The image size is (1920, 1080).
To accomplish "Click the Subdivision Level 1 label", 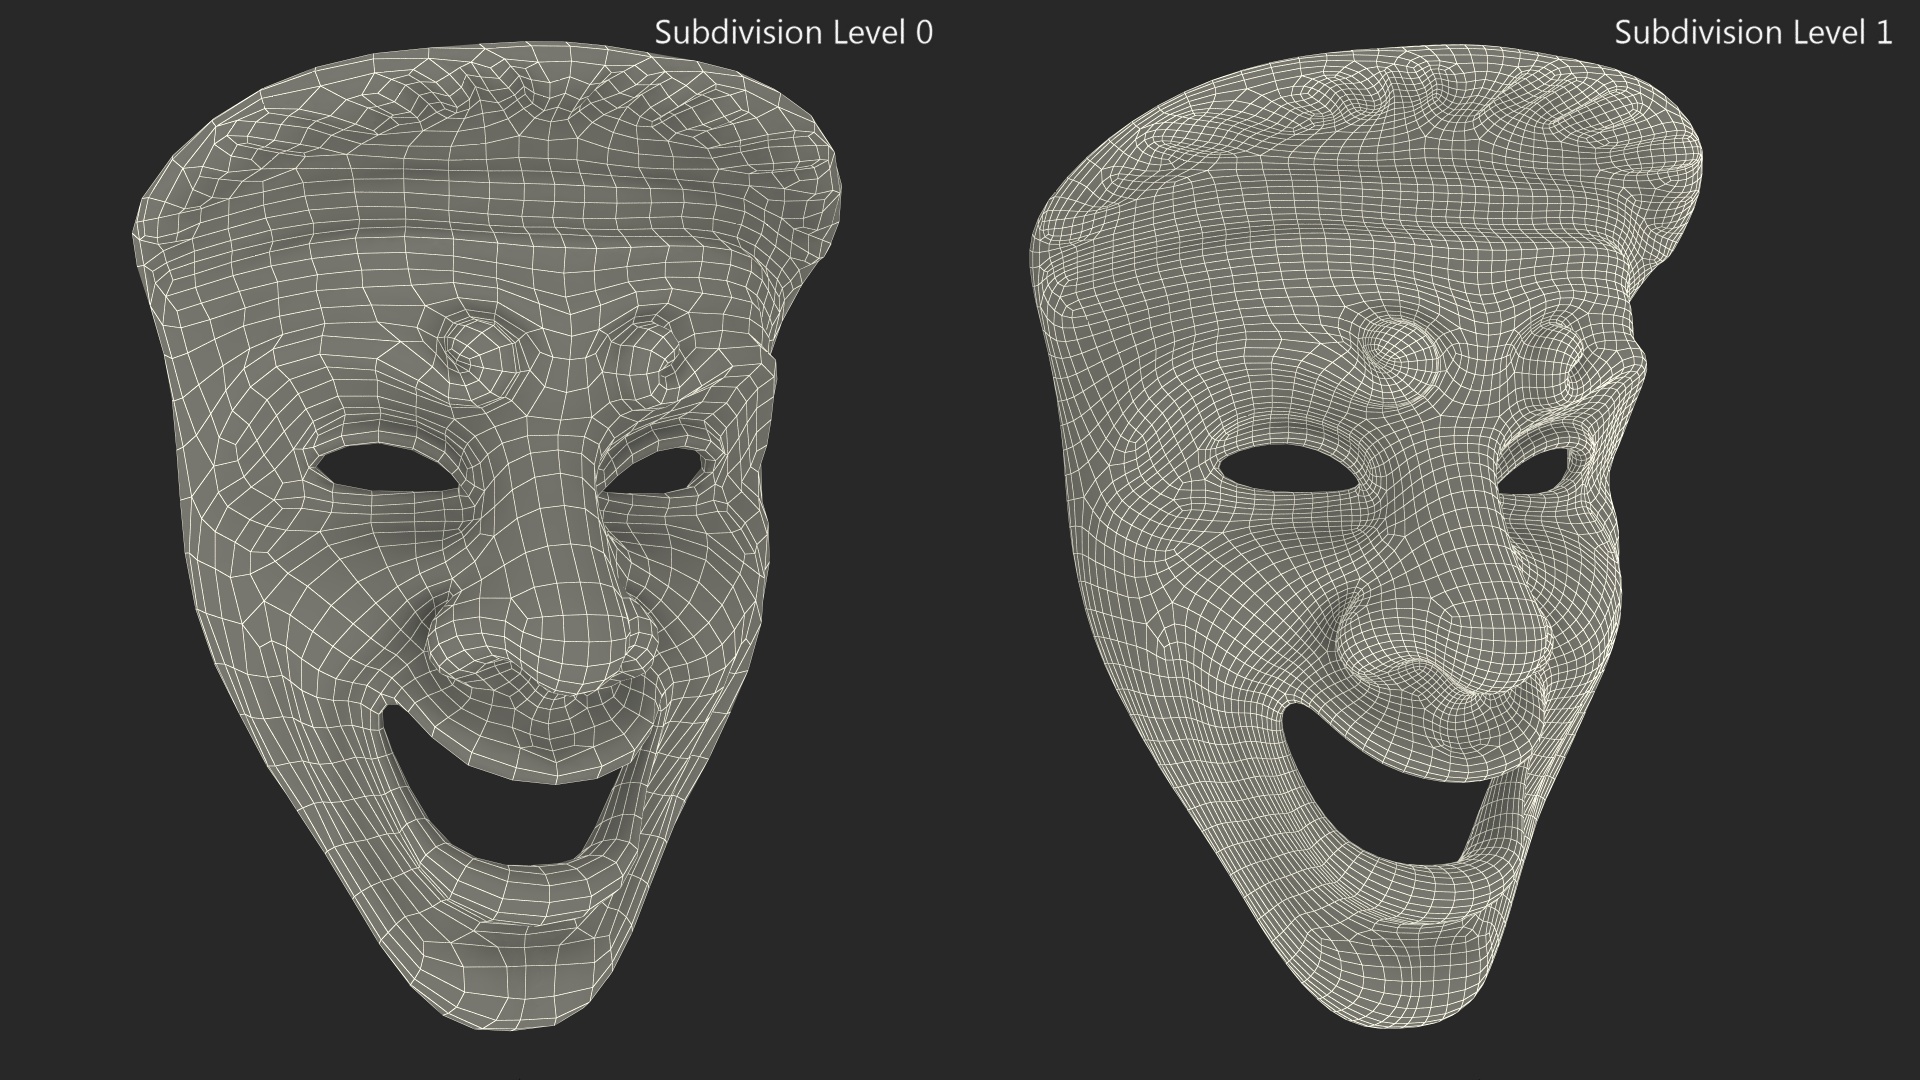I will coord(1752,32).
